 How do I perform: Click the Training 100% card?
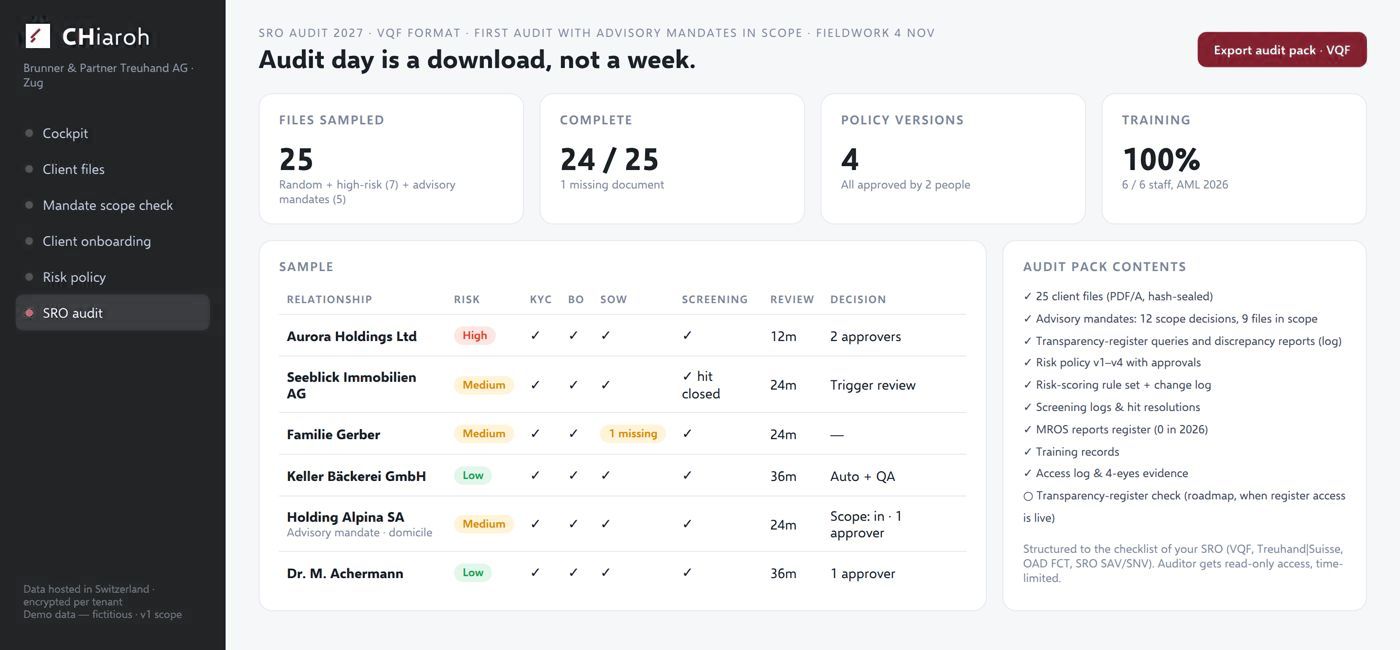pos(1234,159)
